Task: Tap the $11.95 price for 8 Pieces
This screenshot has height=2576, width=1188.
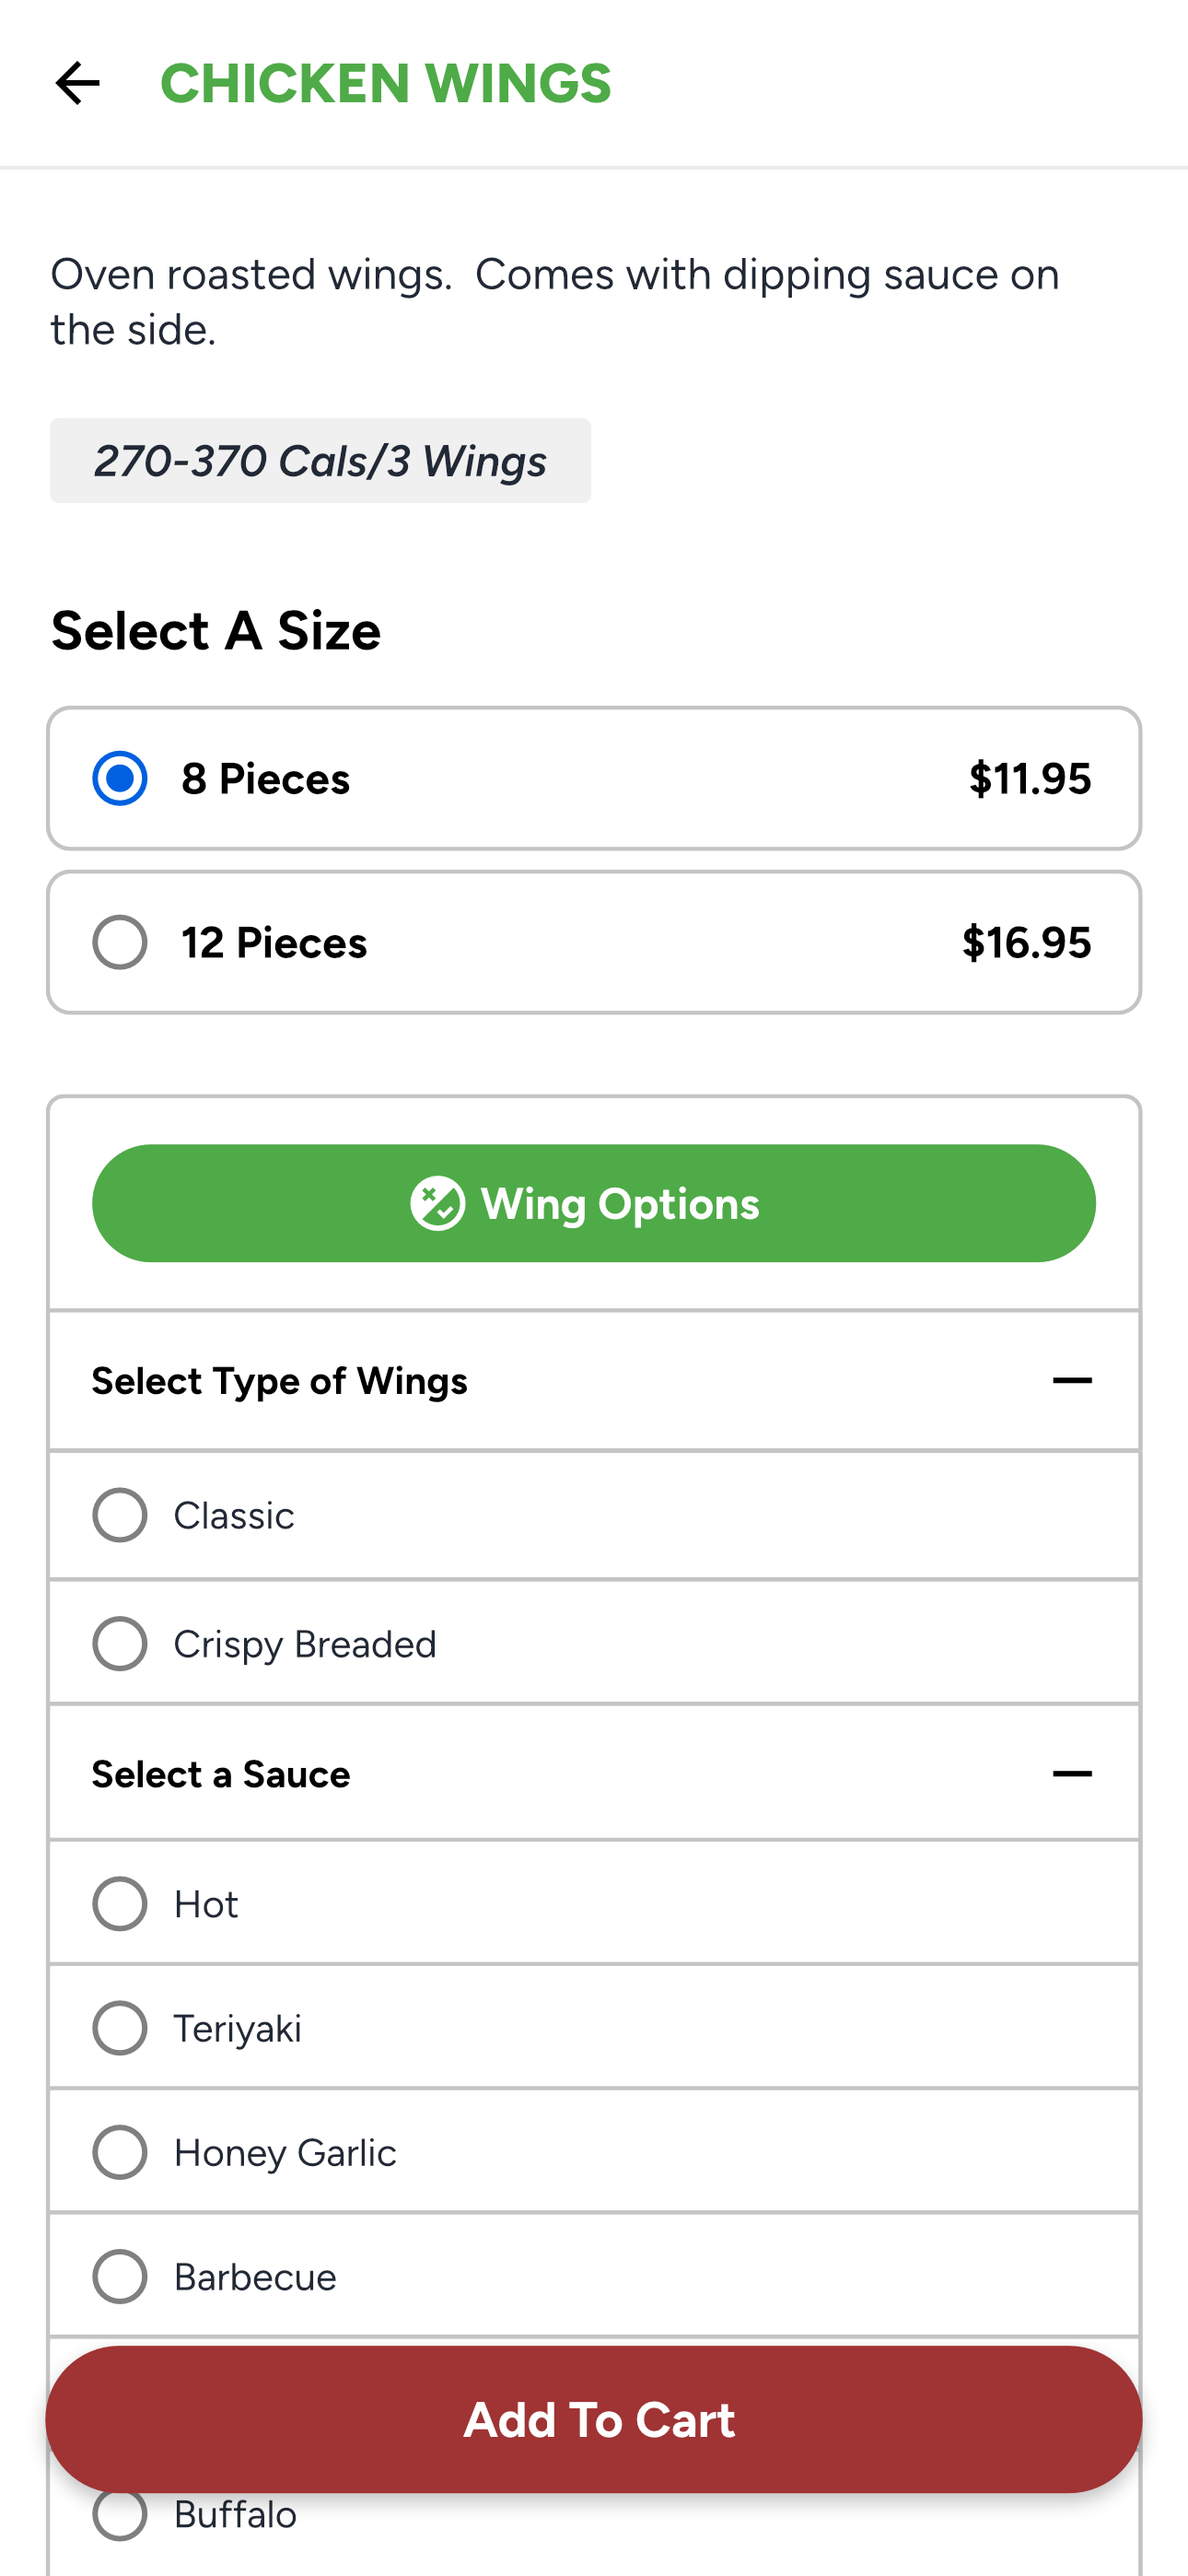Action: (1030, 778)
